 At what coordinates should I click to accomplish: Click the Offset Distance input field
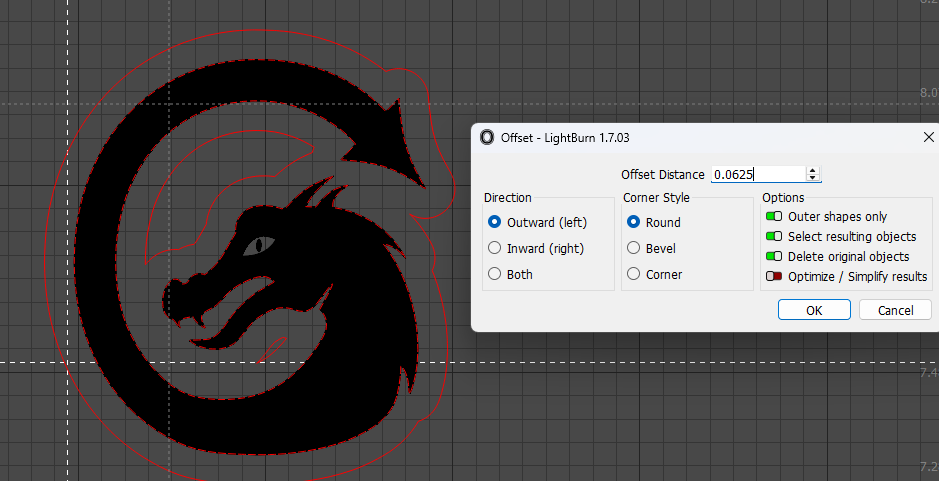point(757,174)
